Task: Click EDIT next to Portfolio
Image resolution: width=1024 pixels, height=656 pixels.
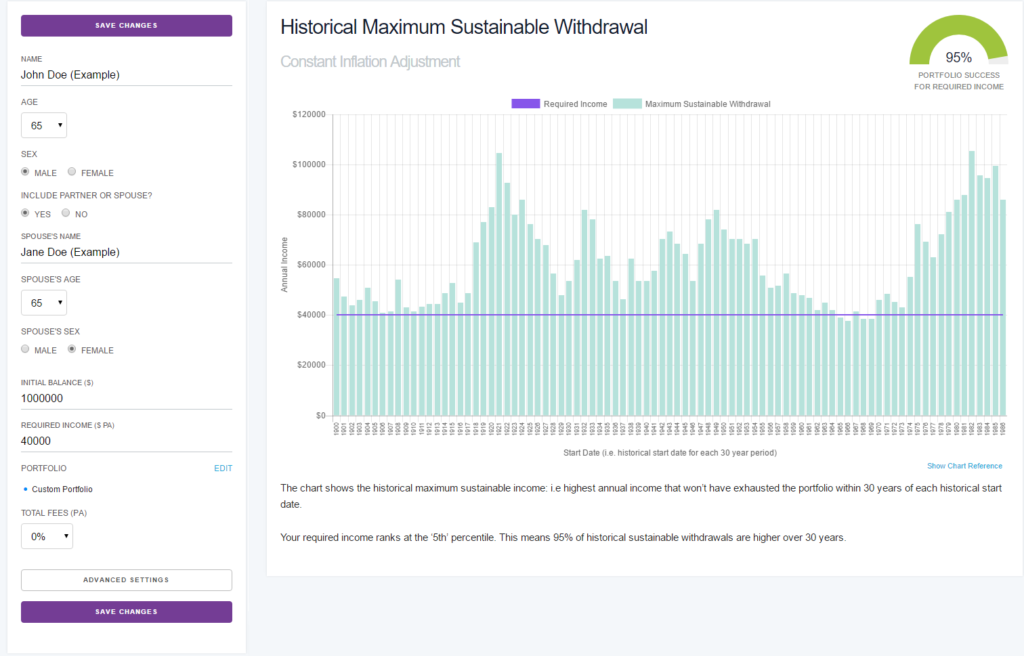Action: [223, 467]
